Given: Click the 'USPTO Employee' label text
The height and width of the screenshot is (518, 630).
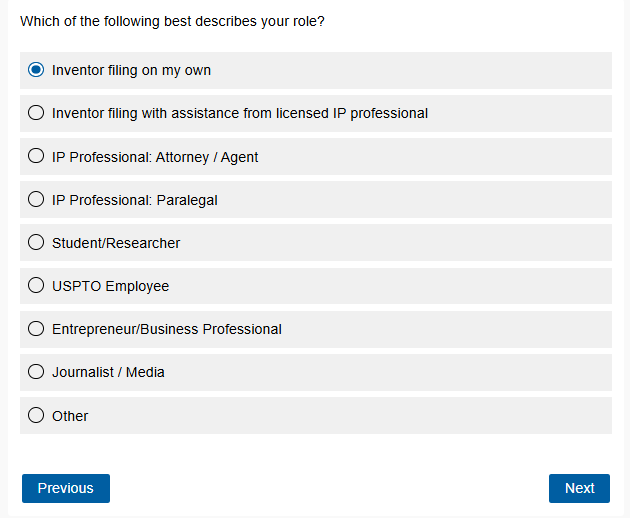Looking at the screenshot, I should click(x=110, y=286).
